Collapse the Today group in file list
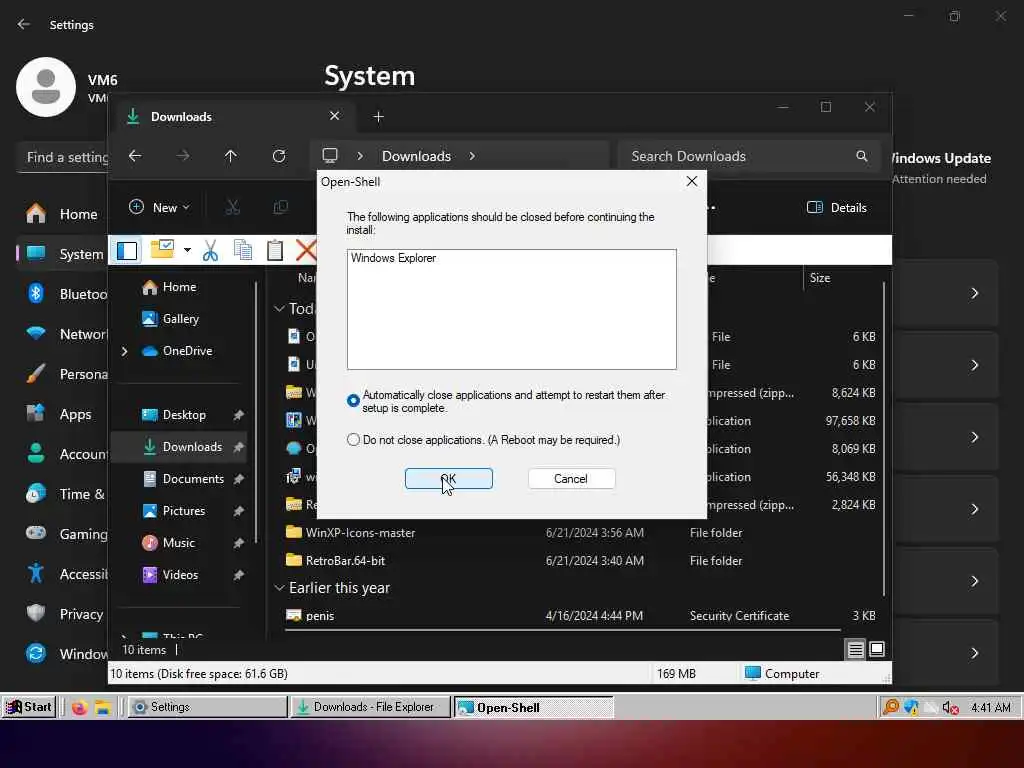1024x768 pixels. [x=279, y=308]
